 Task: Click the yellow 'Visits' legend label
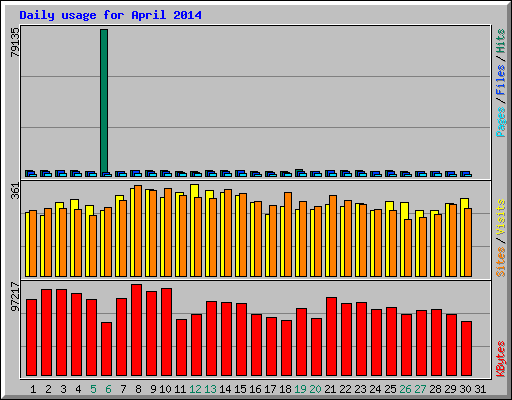pos(501,217)
